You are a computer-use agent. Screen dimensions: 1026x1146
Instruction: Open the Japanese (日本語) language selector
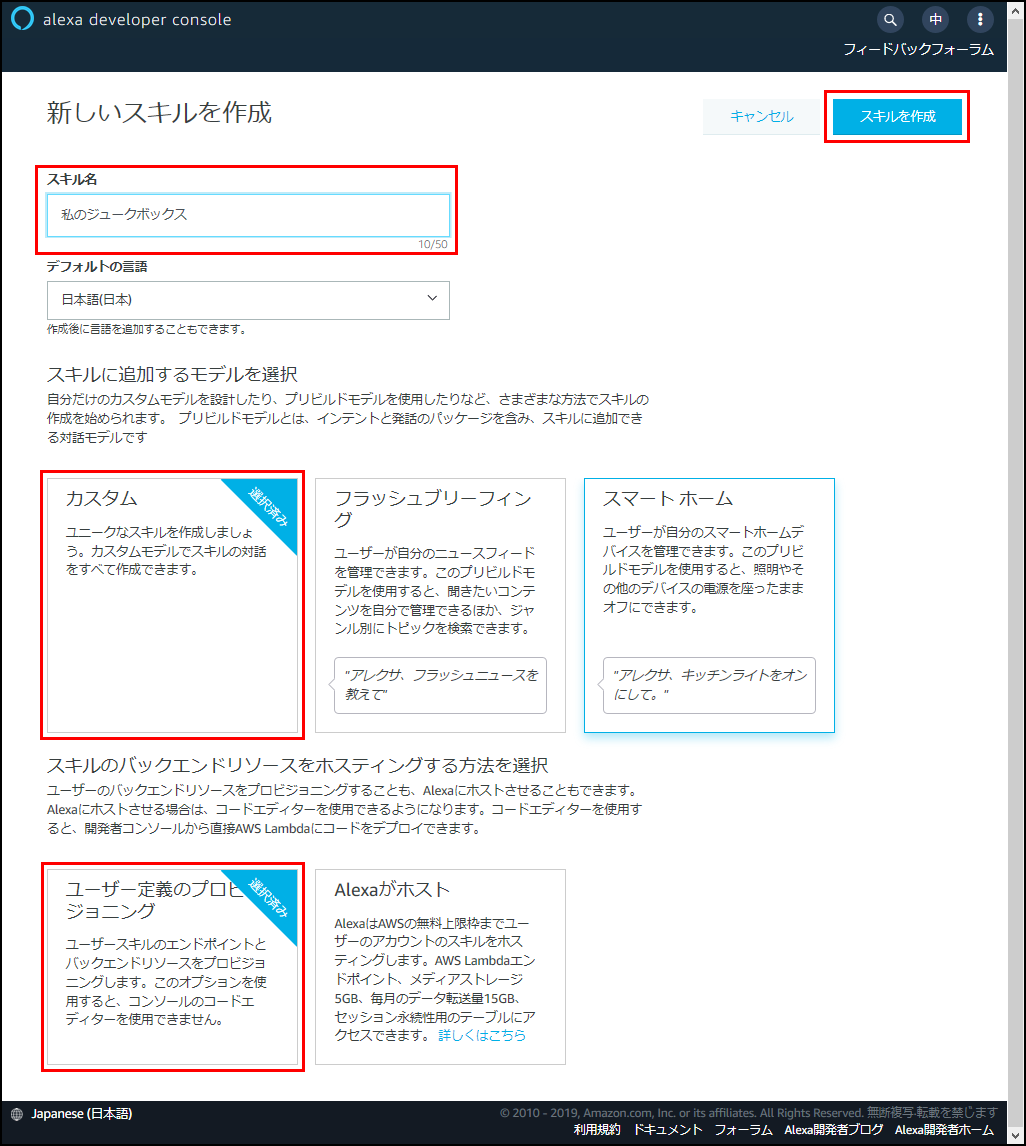click(x=81, y=1113)
